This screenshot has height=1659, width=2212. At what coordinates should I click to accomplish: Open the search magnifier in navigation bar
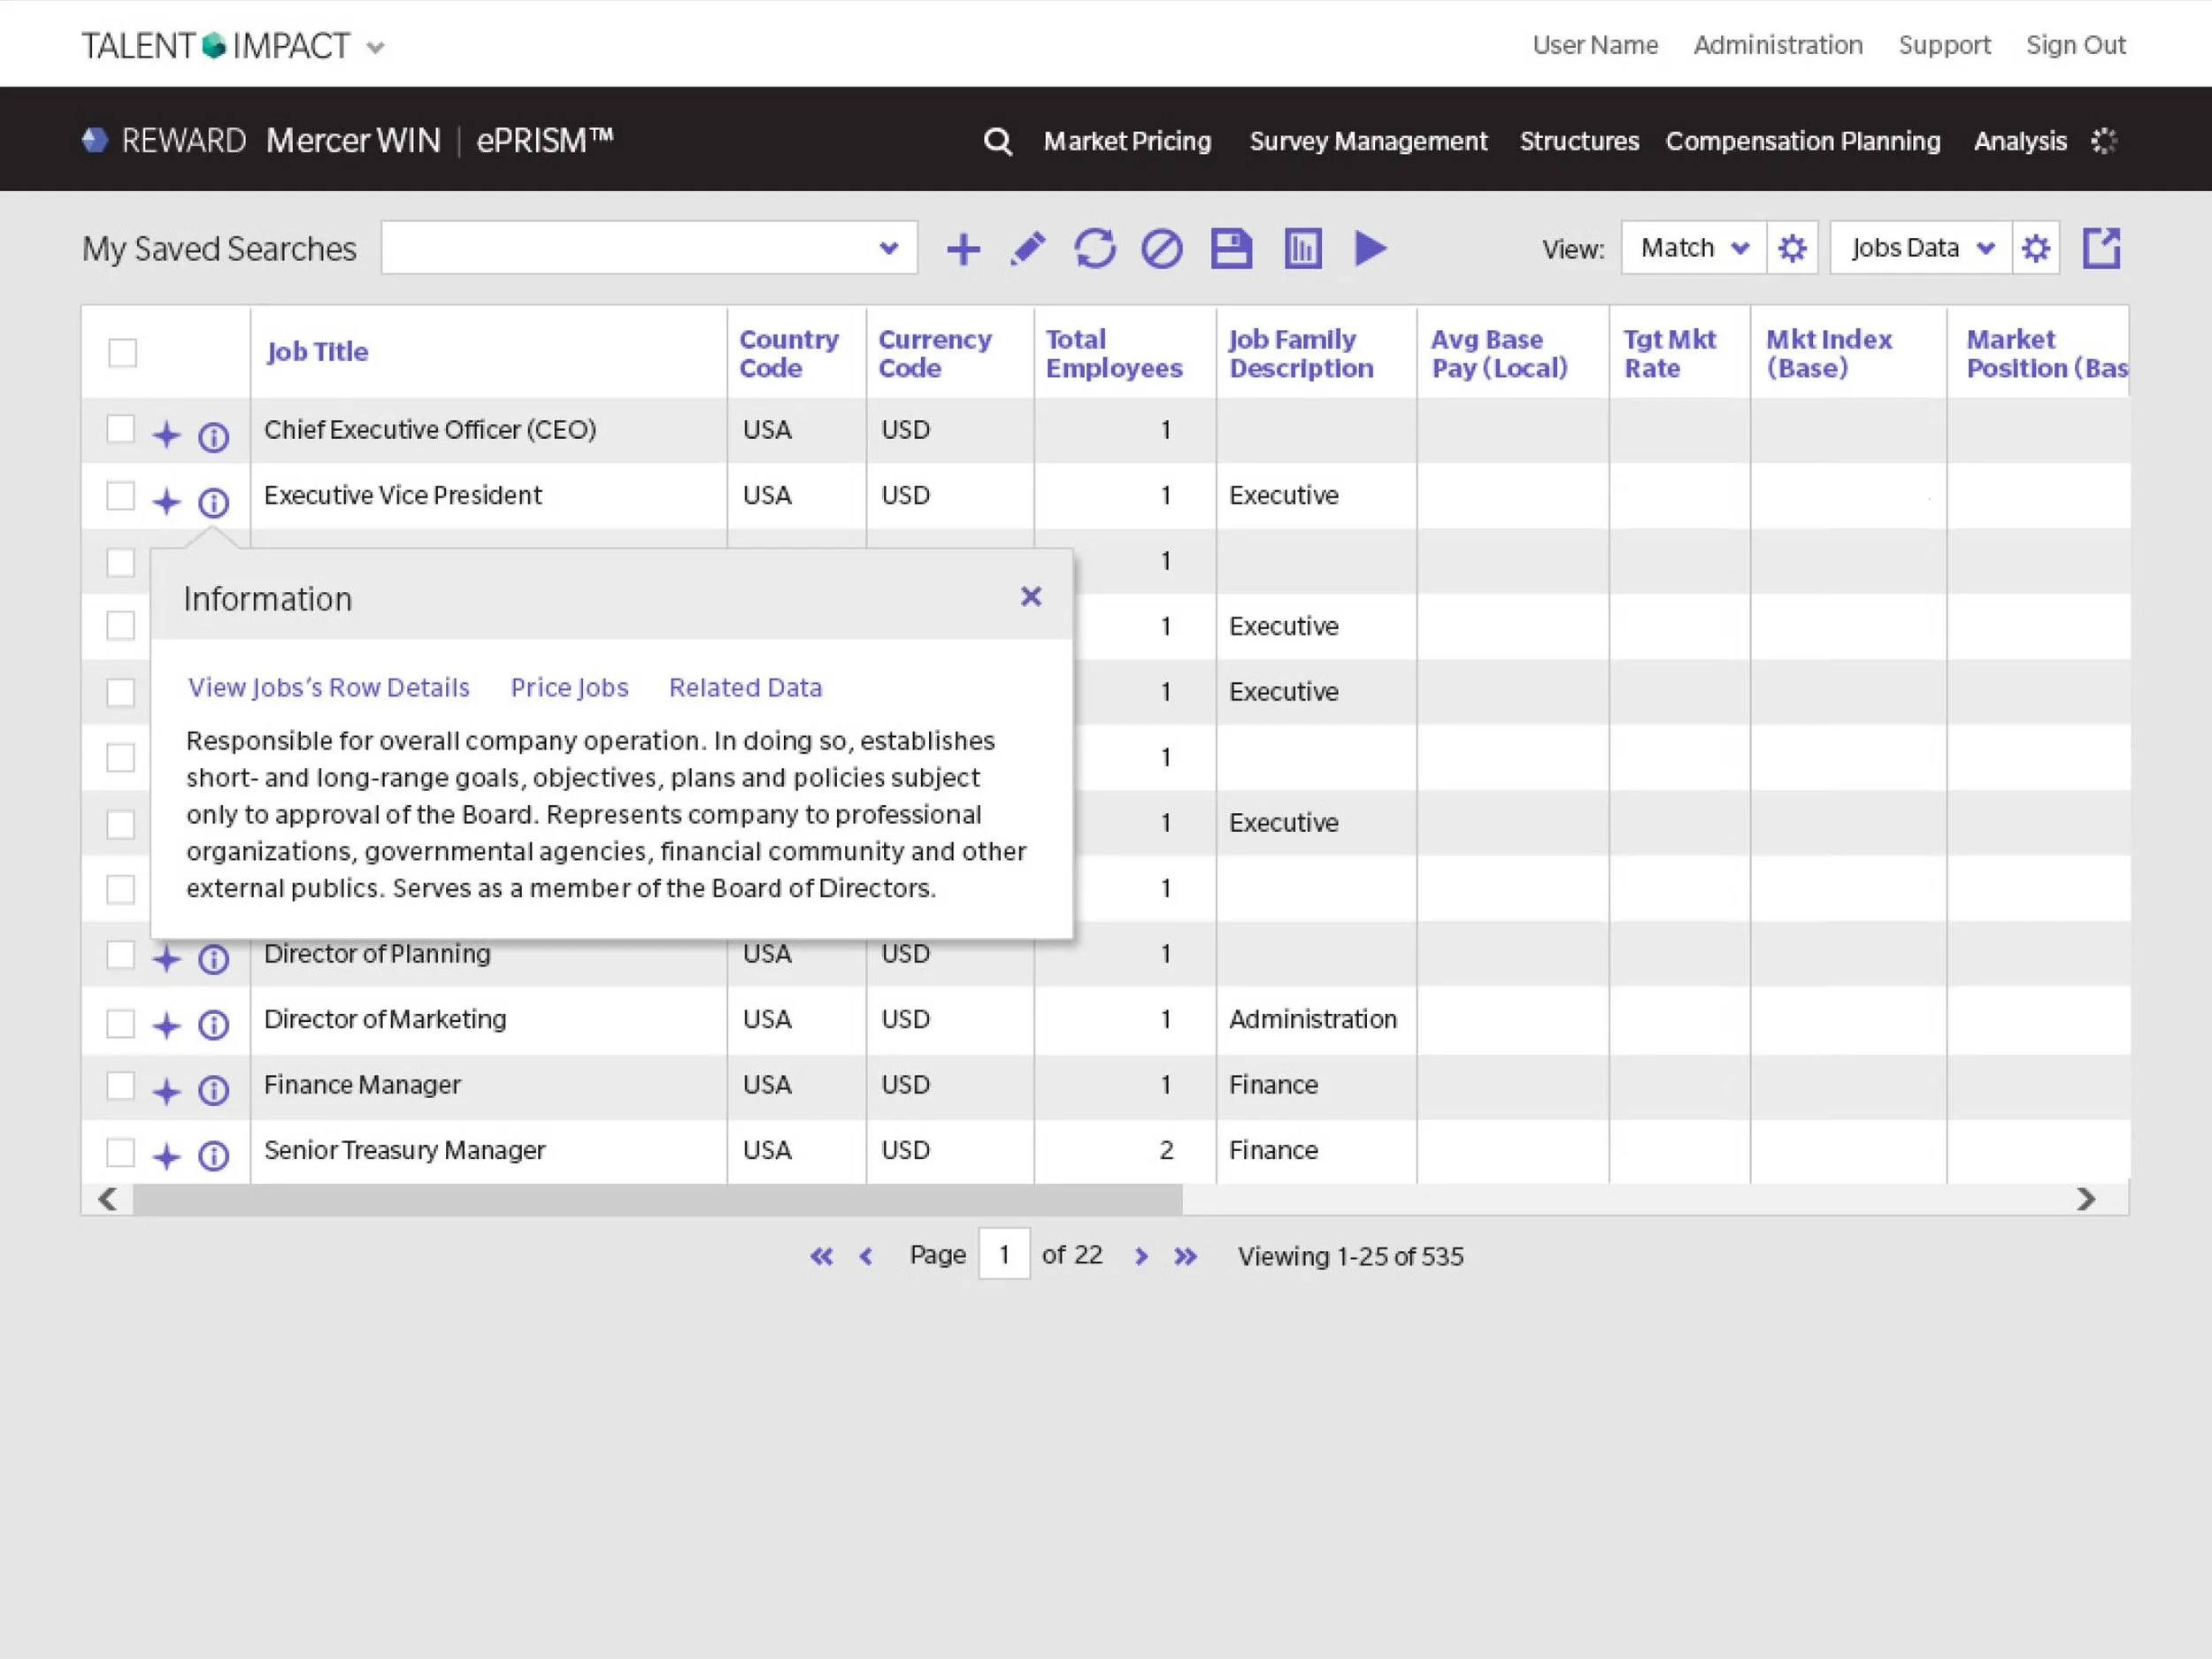[997, 142]
